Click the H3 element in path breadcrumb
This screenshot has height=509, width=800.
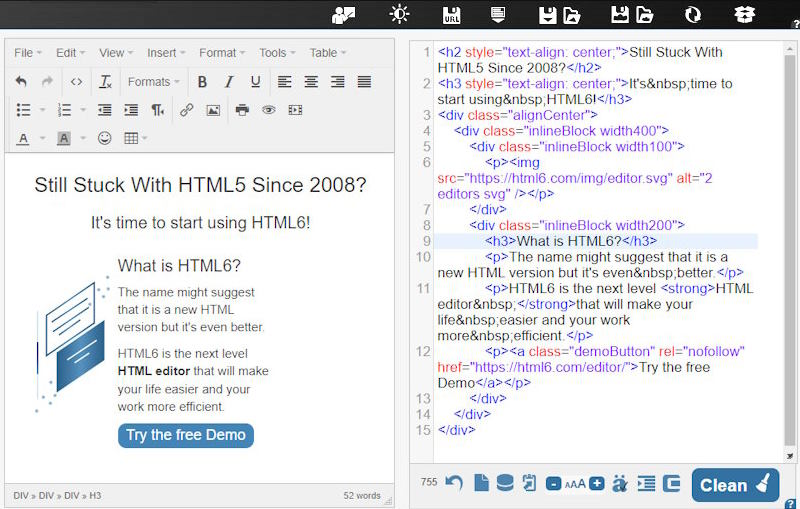(x=95, y=495)
